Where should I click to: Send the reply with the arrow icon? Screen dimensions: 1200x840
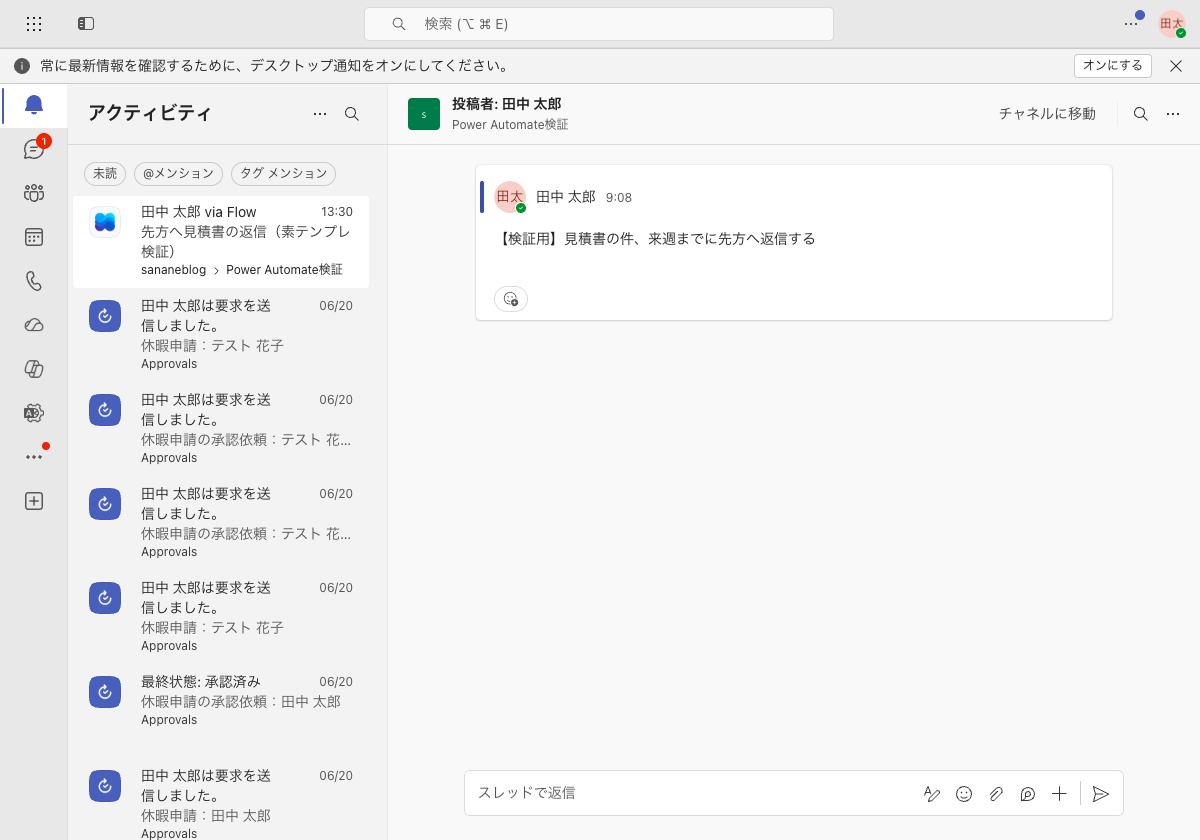tap(1101, 794)
